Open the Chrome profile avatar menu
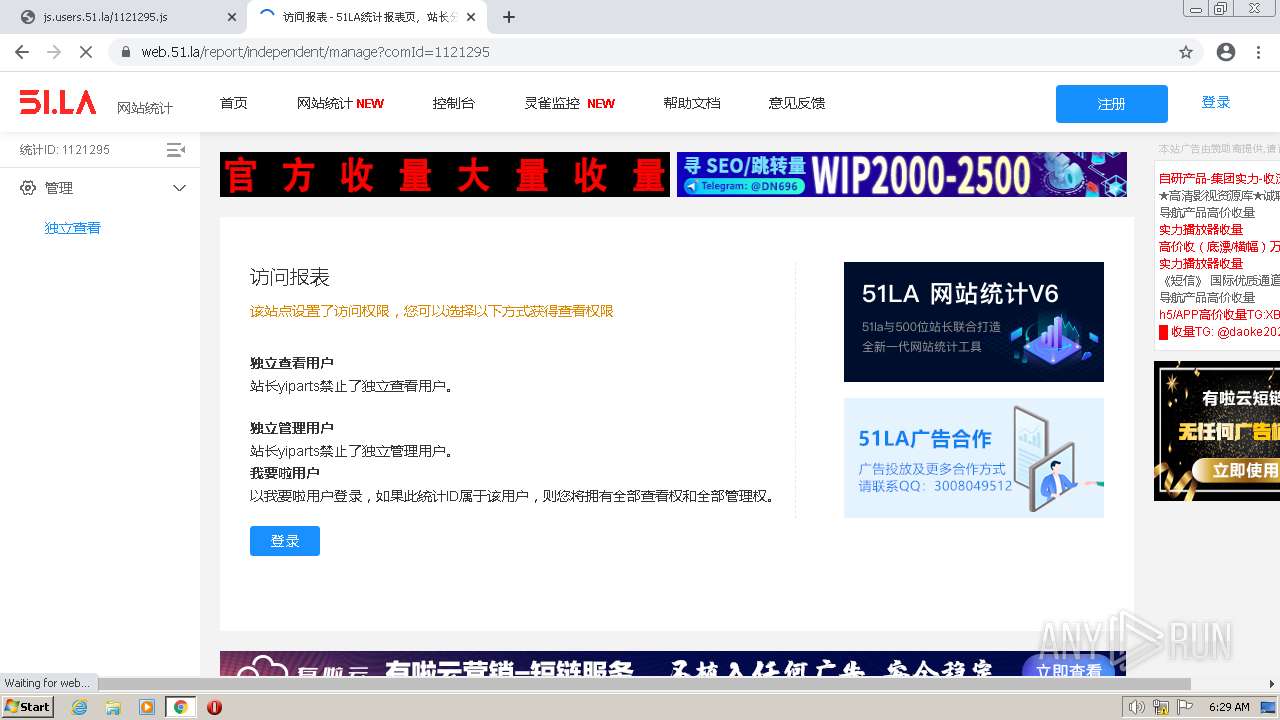This screenshot has height=720, width=1280. [x=1226, y=52]
